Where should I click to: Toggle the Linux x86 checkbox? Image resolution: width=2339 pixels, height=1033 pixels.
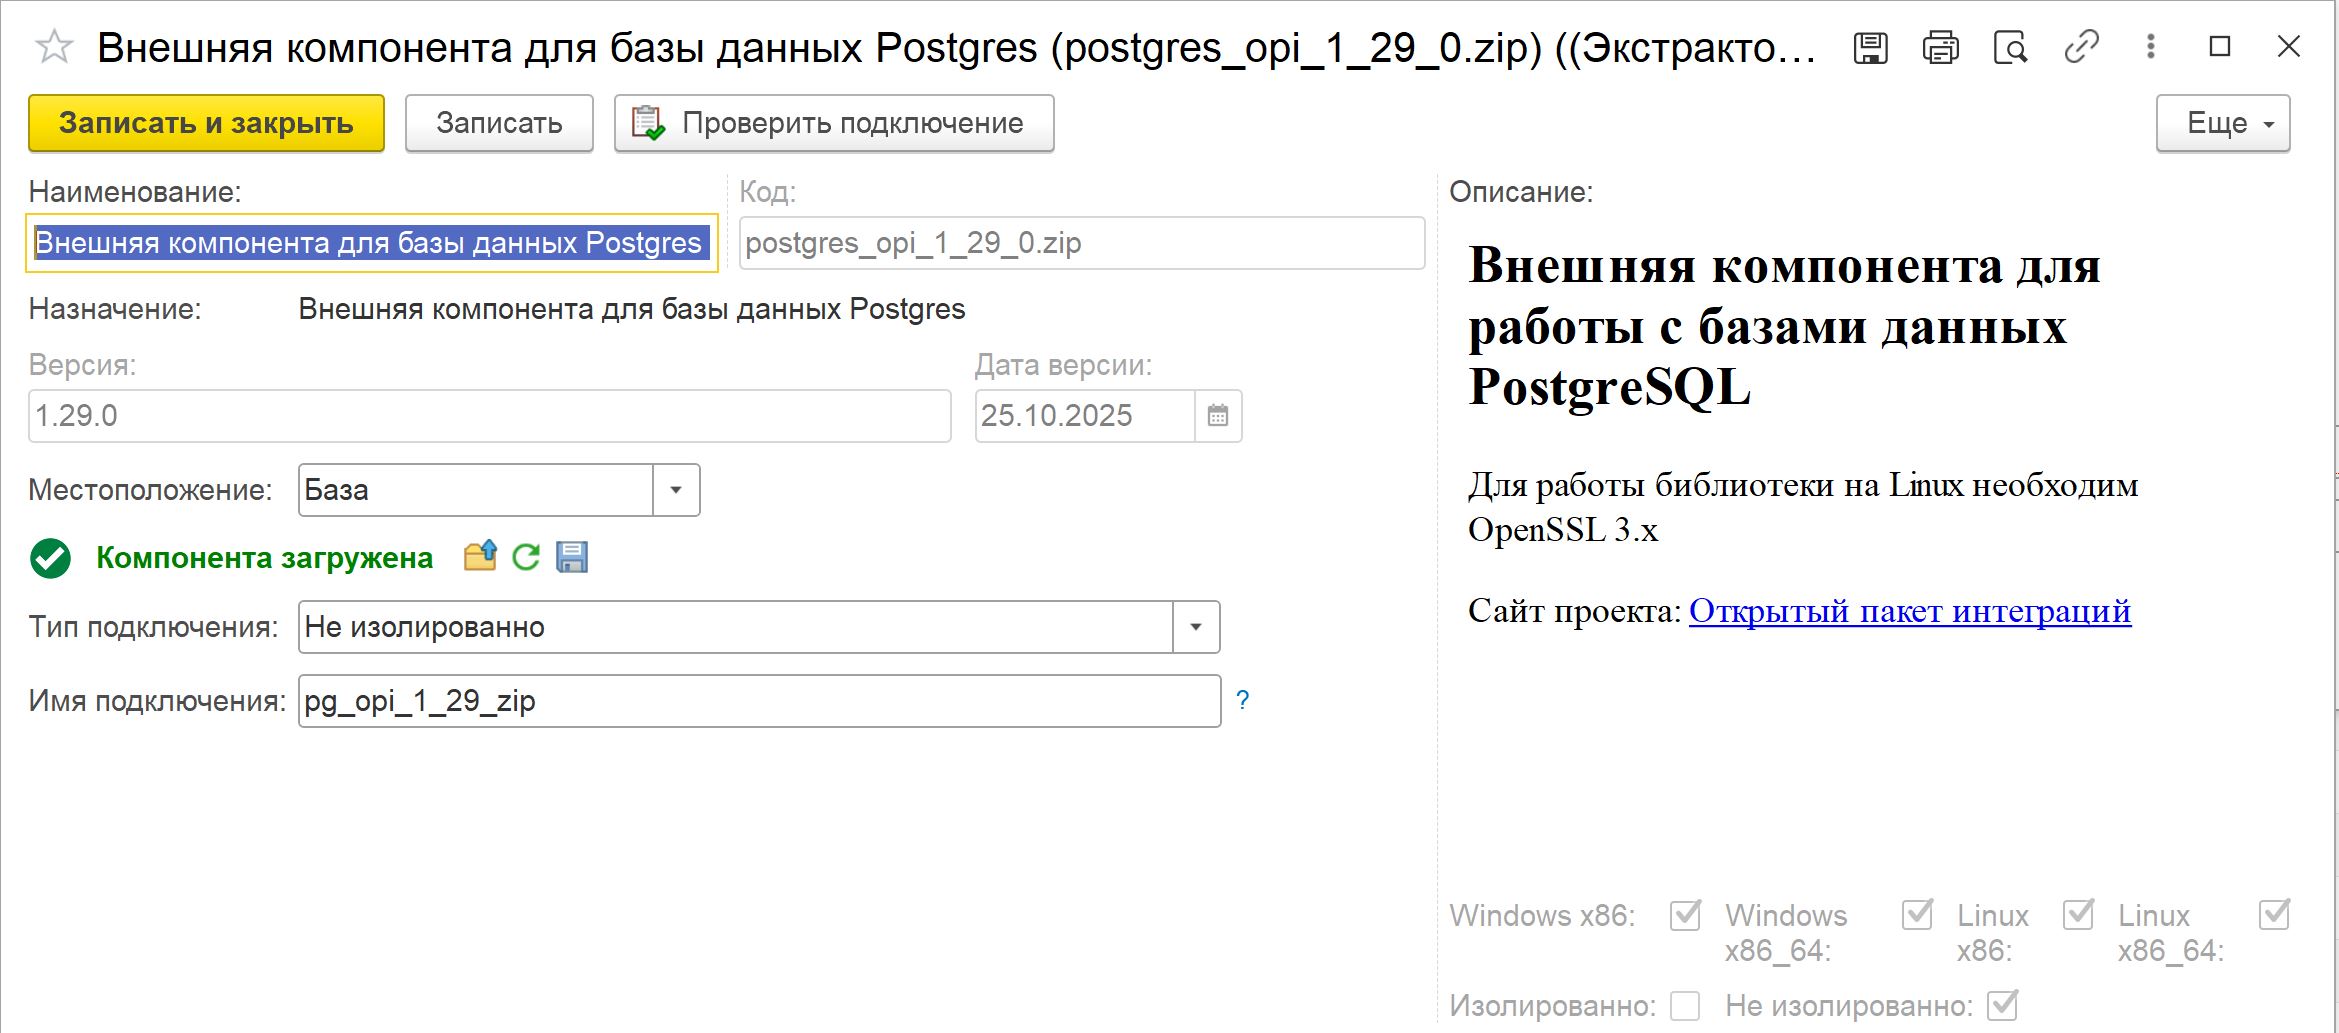click(x=2078, y=914)
